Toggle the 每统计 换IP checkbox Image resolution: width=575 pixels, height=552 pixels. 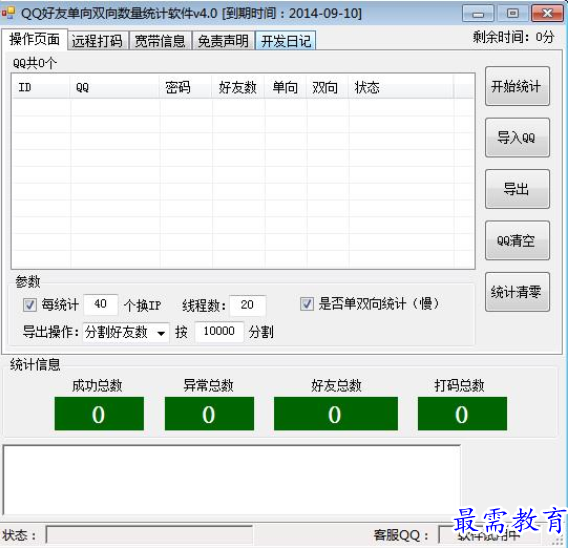click(x=29, y=305)
